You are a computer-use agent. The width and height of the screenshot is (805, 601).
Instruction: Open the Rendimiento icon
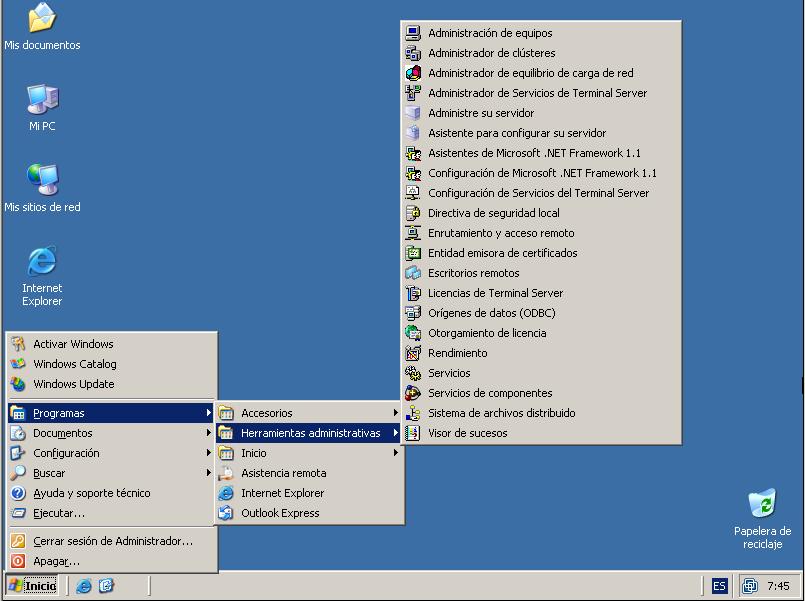[x=413, y=353]
